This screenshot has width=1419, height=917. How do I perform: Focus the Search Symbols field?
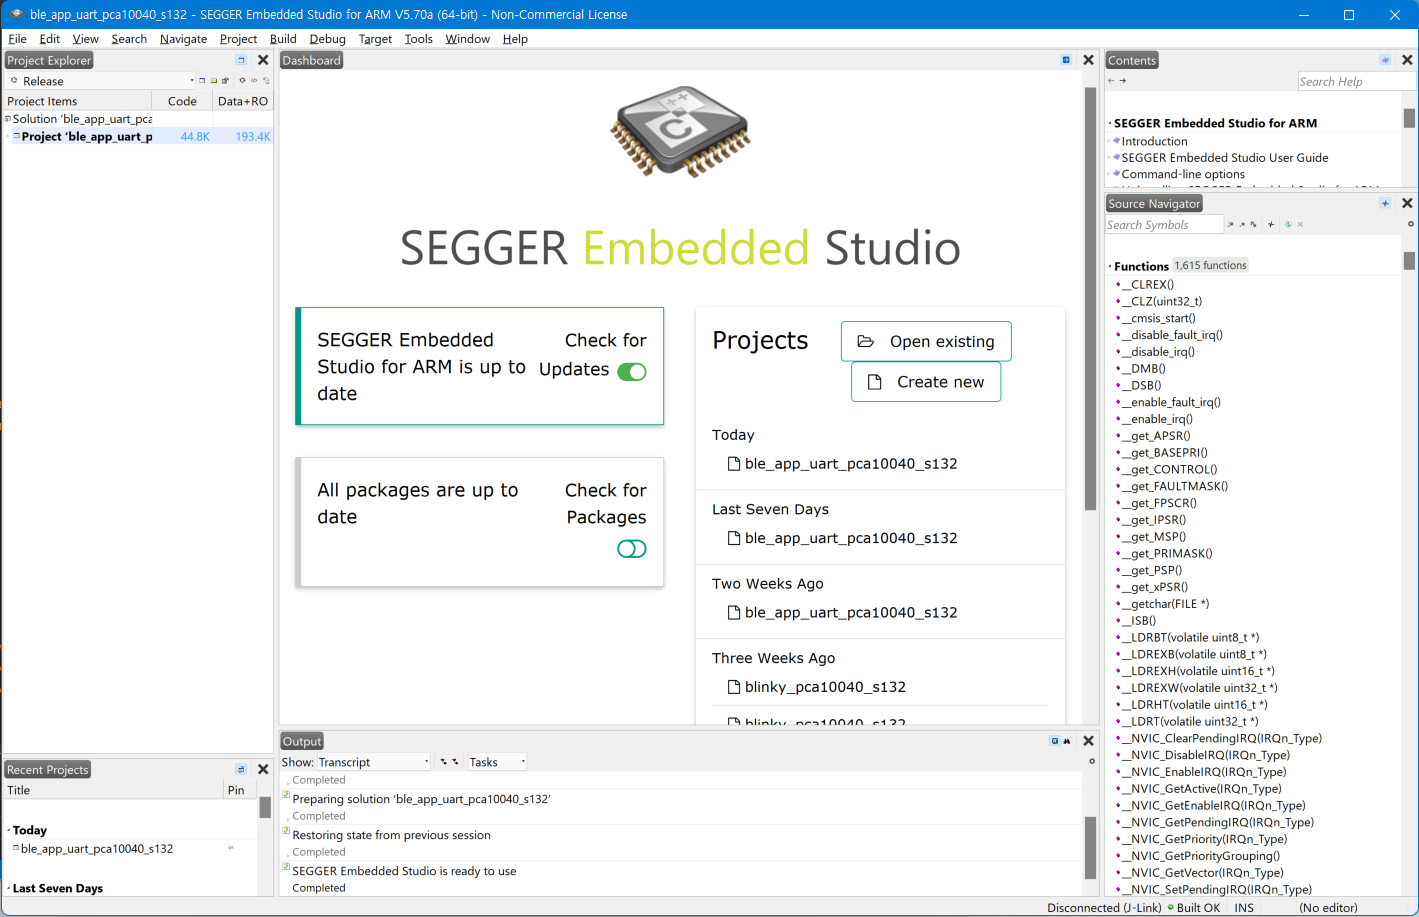click(x=1164, y=225)
